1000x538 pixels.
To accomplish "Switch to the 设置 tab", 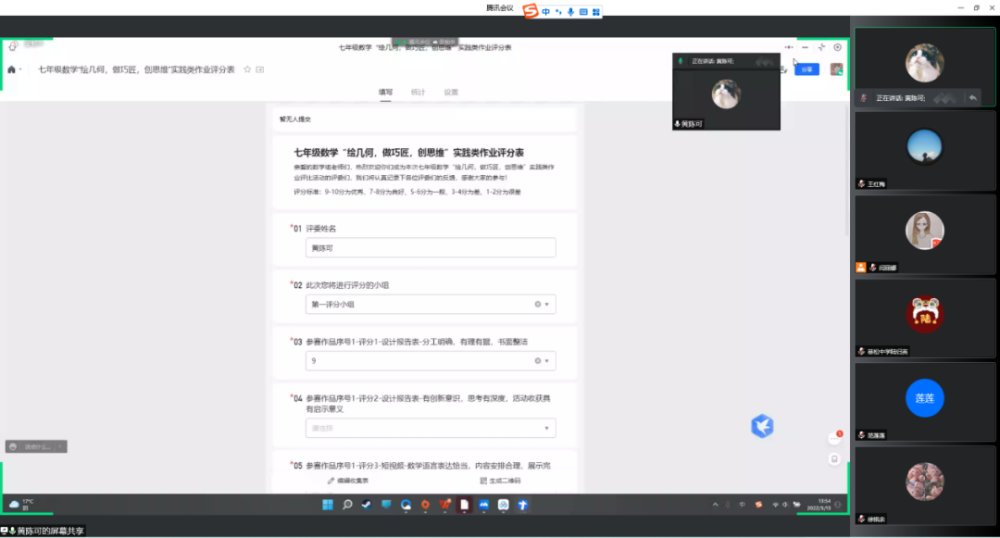I will click(451, 92).
